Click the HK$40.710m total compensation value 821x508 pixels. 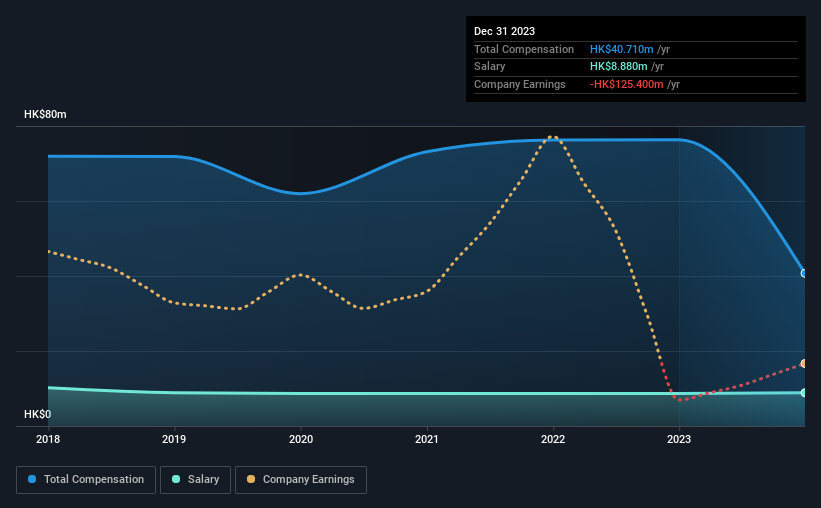tap(622, 49)
